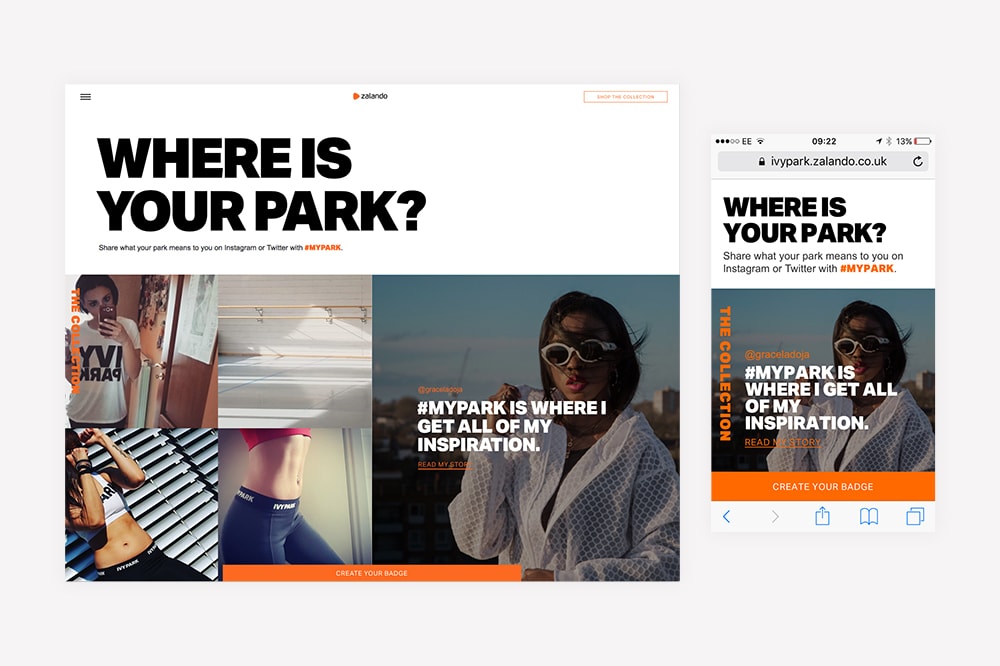
Task: Tap the padlock icon in address bar
Action: click(761, 162)
